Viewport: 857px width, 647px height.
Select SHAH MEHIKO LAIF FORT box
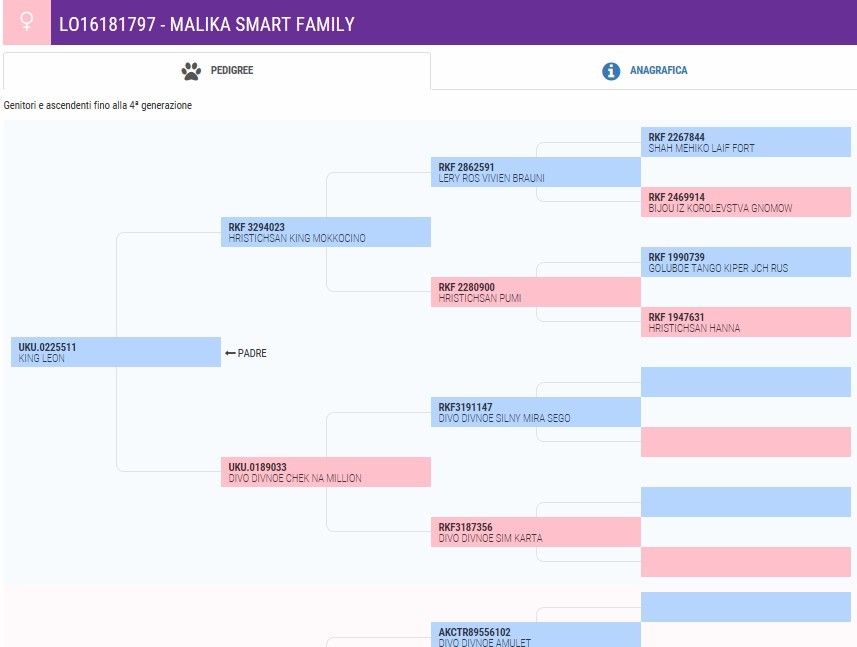pos(746,142)
